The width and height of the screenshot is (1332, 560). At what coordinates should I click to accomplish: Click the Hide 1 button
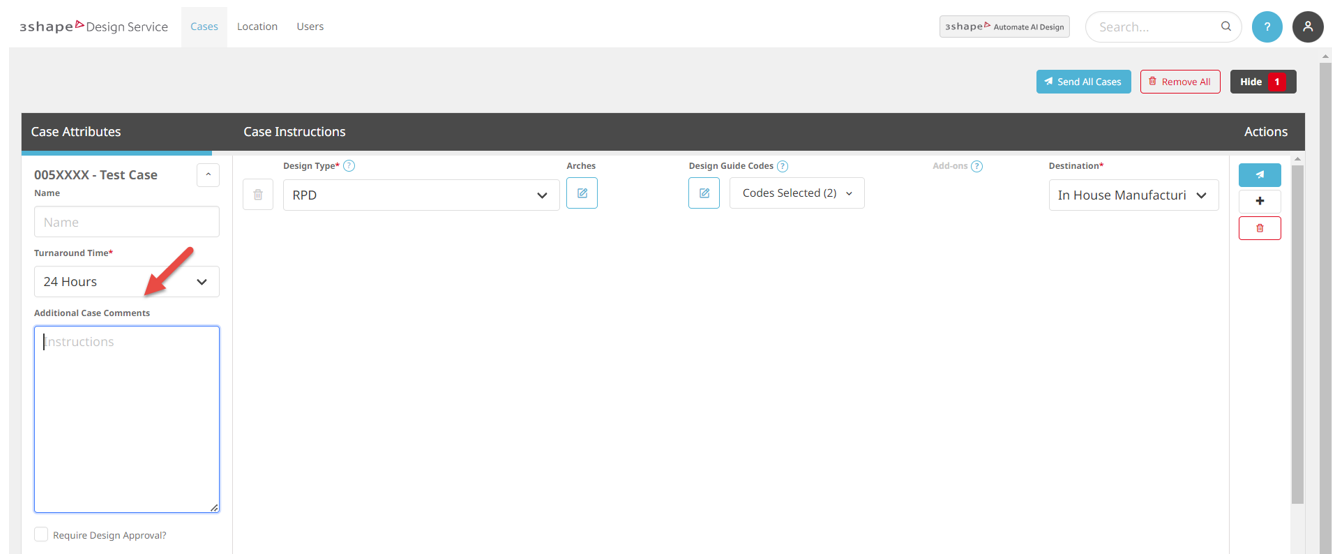click(x=1263, y=82)
